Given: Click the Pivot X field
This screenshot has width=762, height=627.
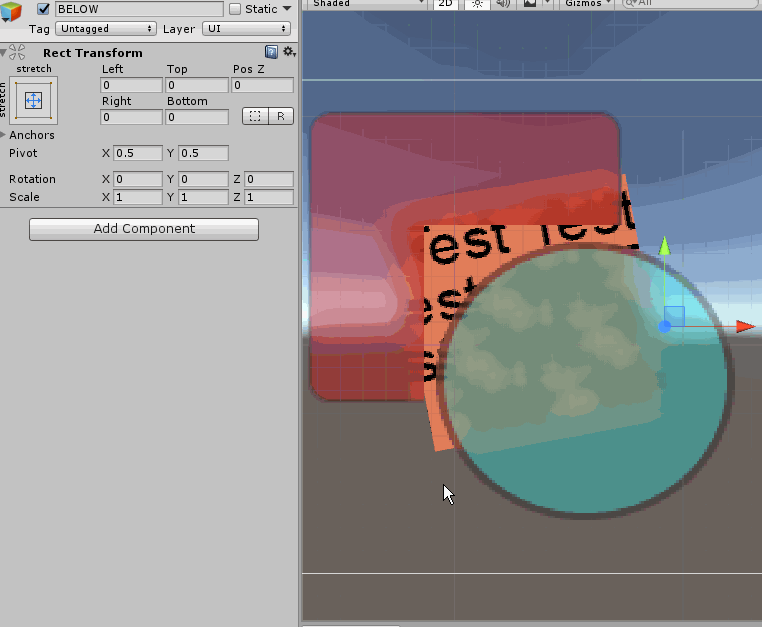Looking at the screenshot, I should point(138,153).
